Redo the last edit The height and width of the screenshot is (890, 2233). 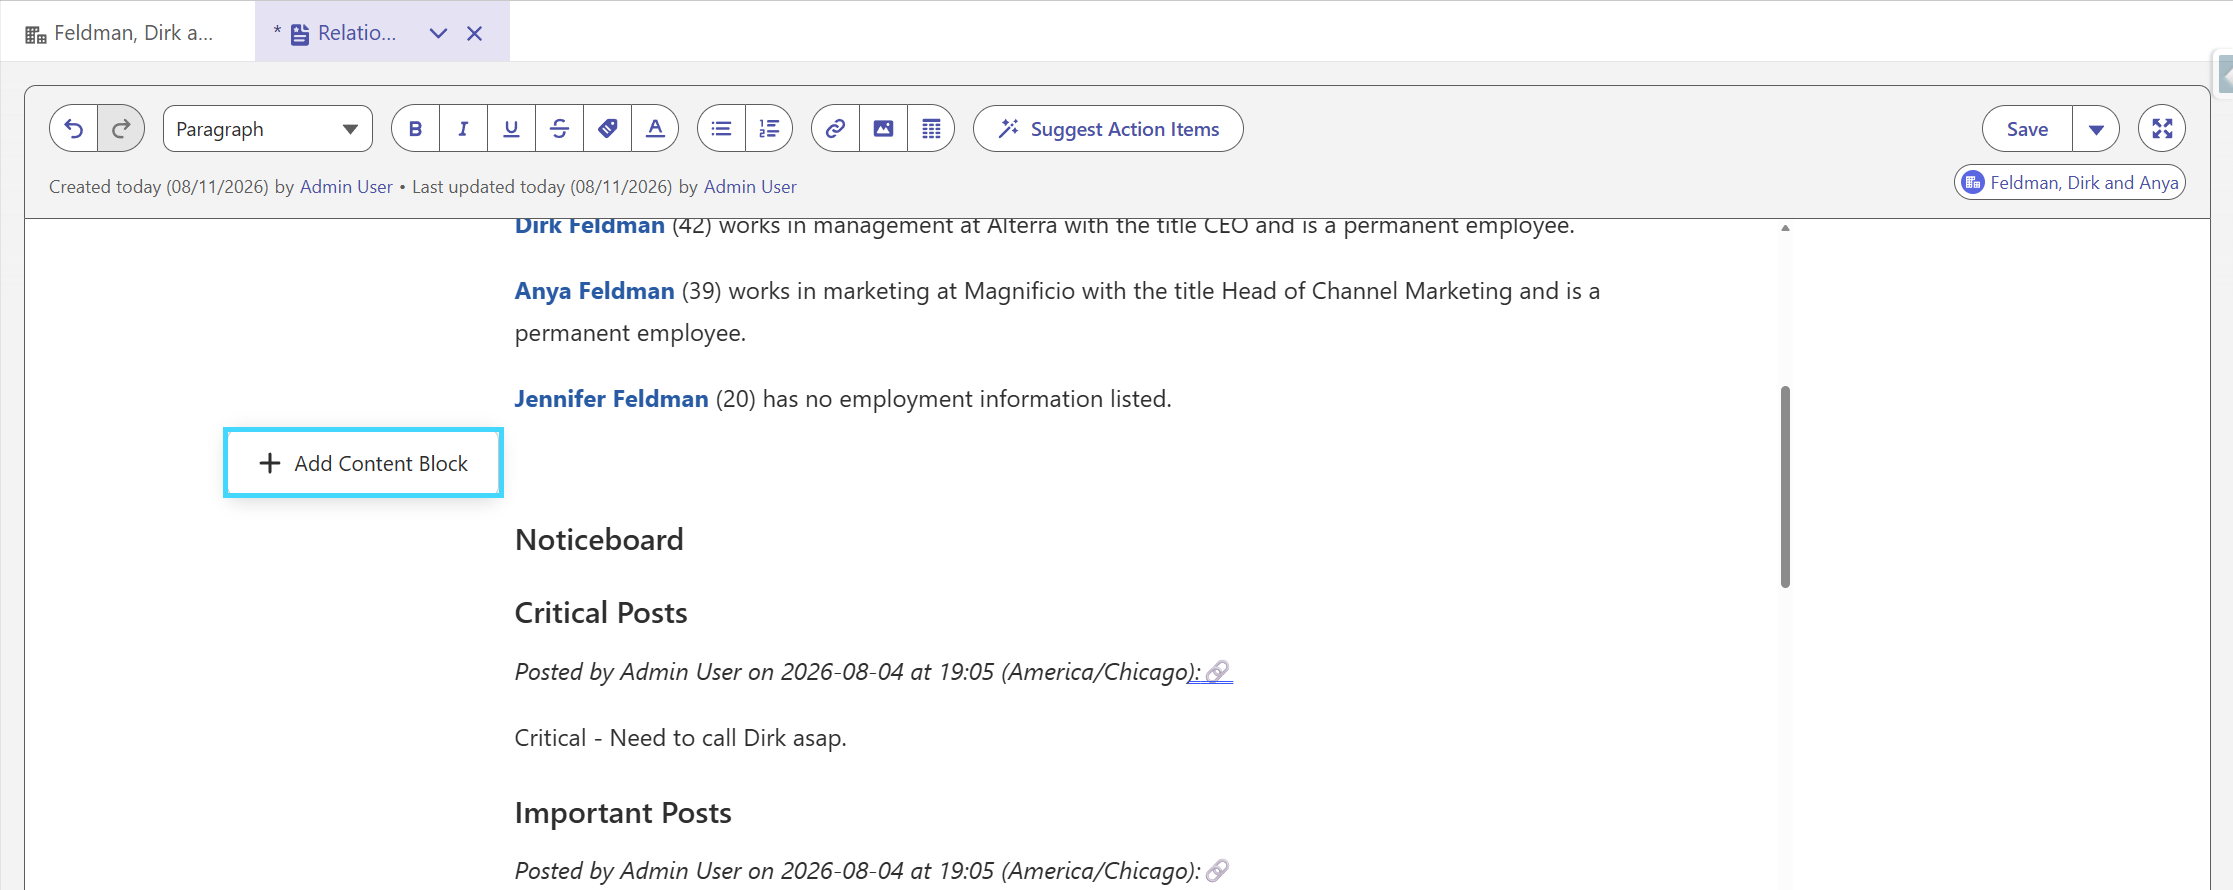pos(121,129)
